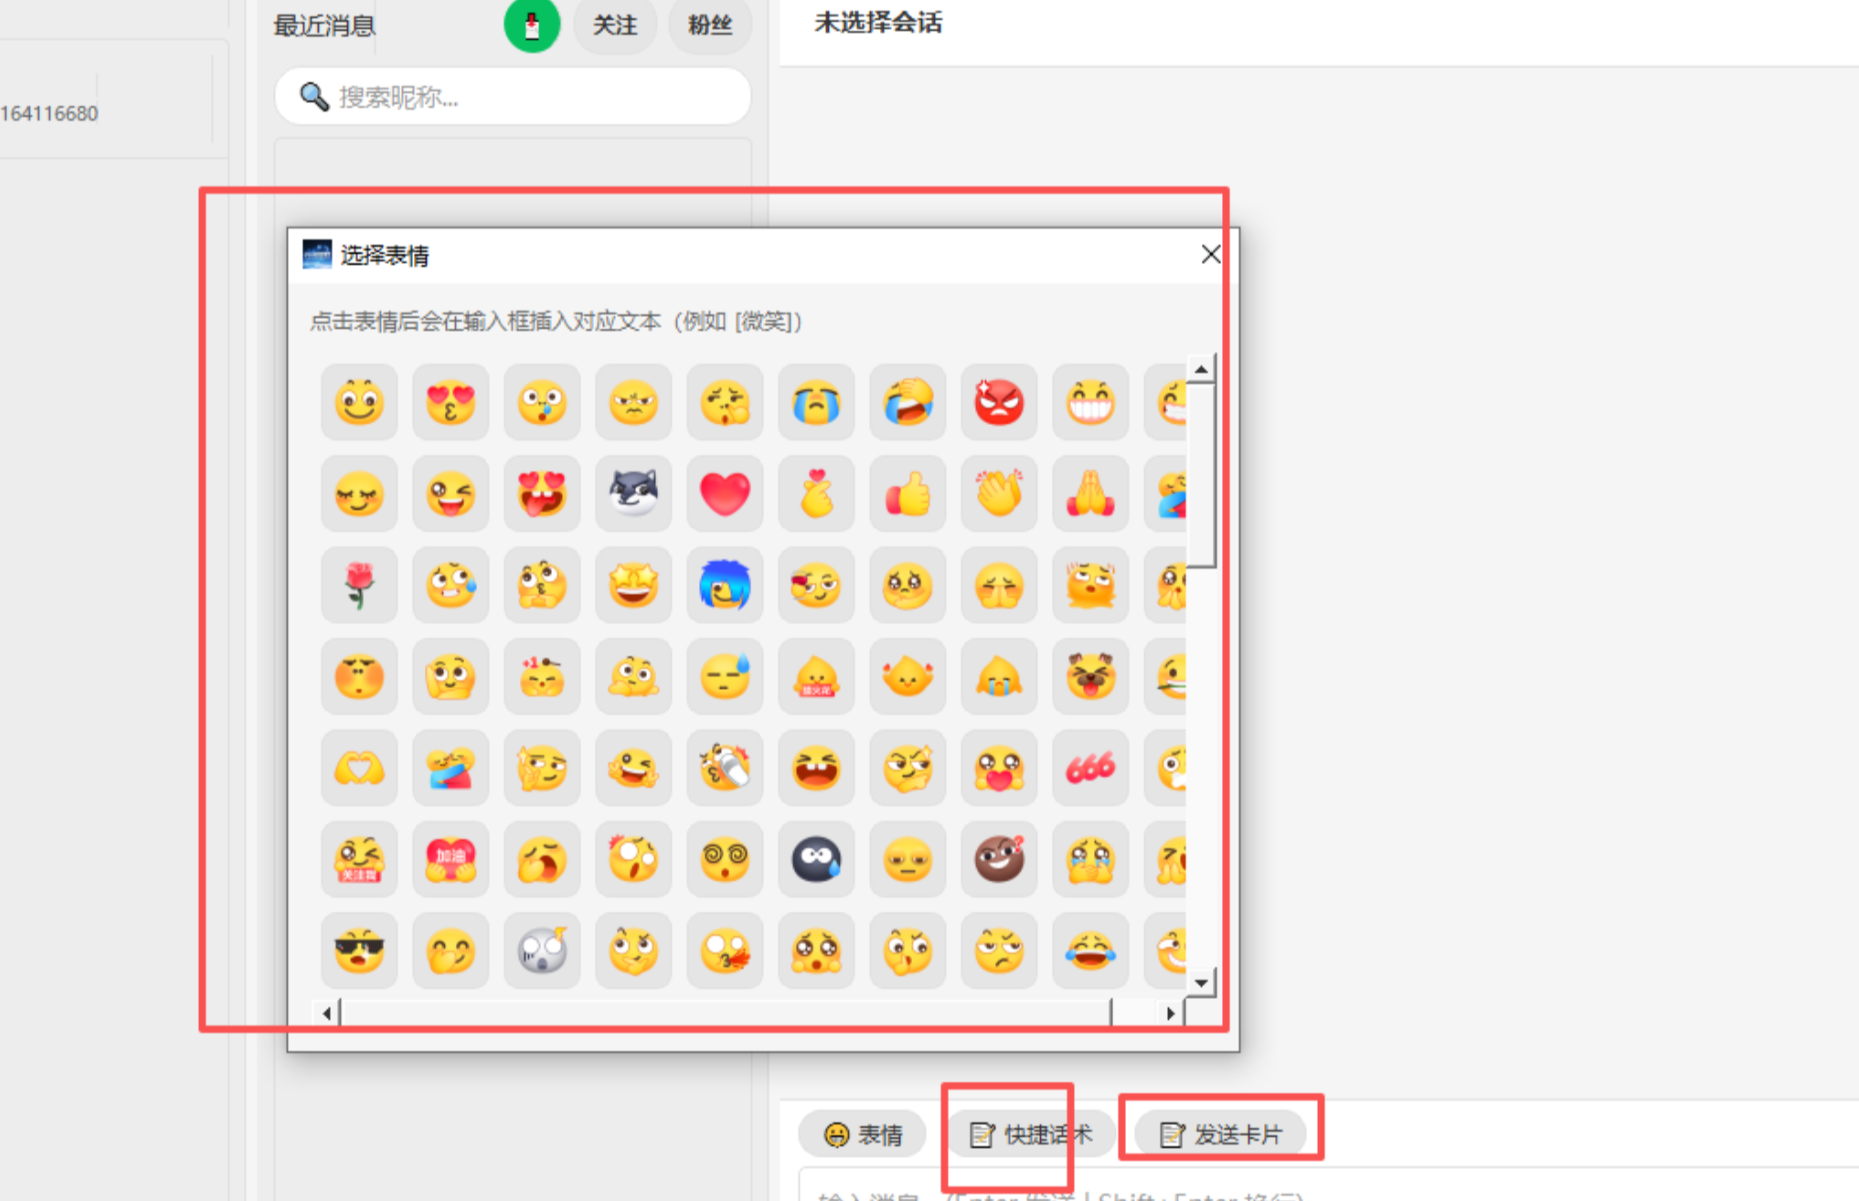Image resolution: width=1859 pixels, height=1201 pixels.
Task: Insert the red rose emoji
Action: [x=359, y=585]
